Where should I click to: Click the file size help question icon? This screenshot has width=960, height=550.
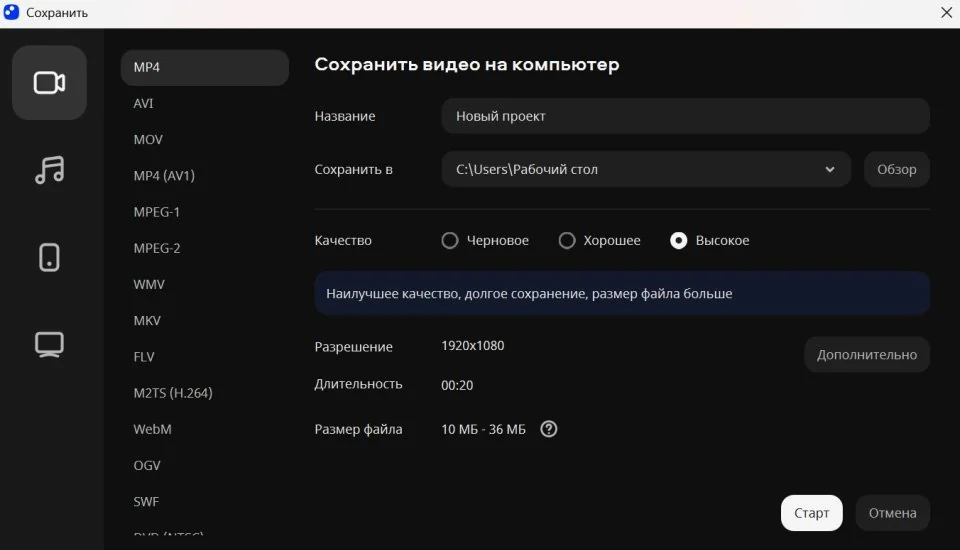(548, 429)
